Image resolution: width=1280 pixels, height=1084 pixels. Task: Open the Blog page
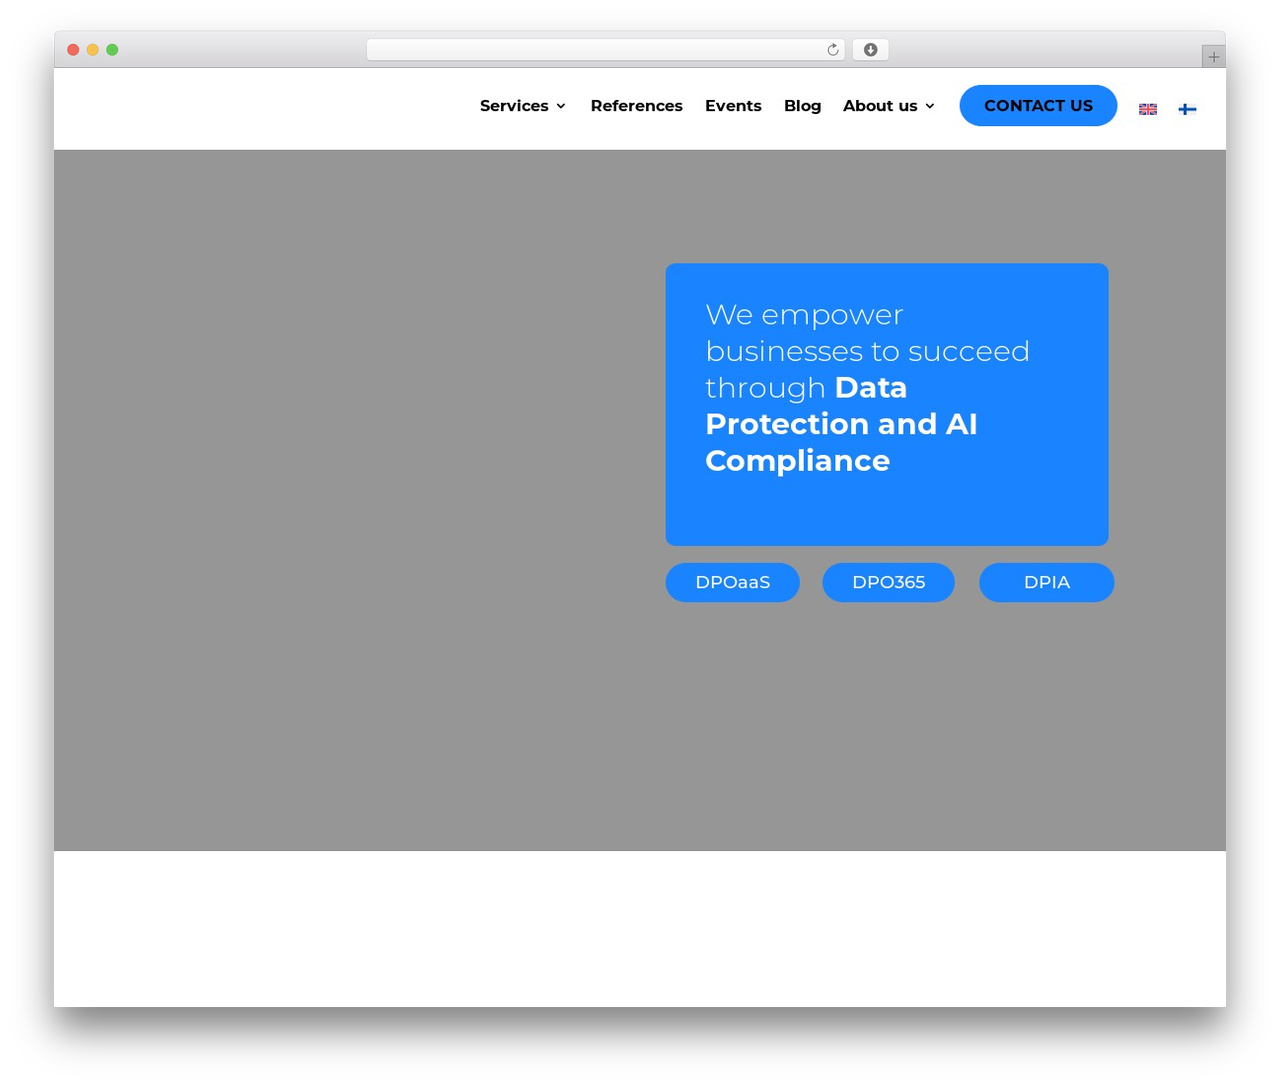pos(802,106)
